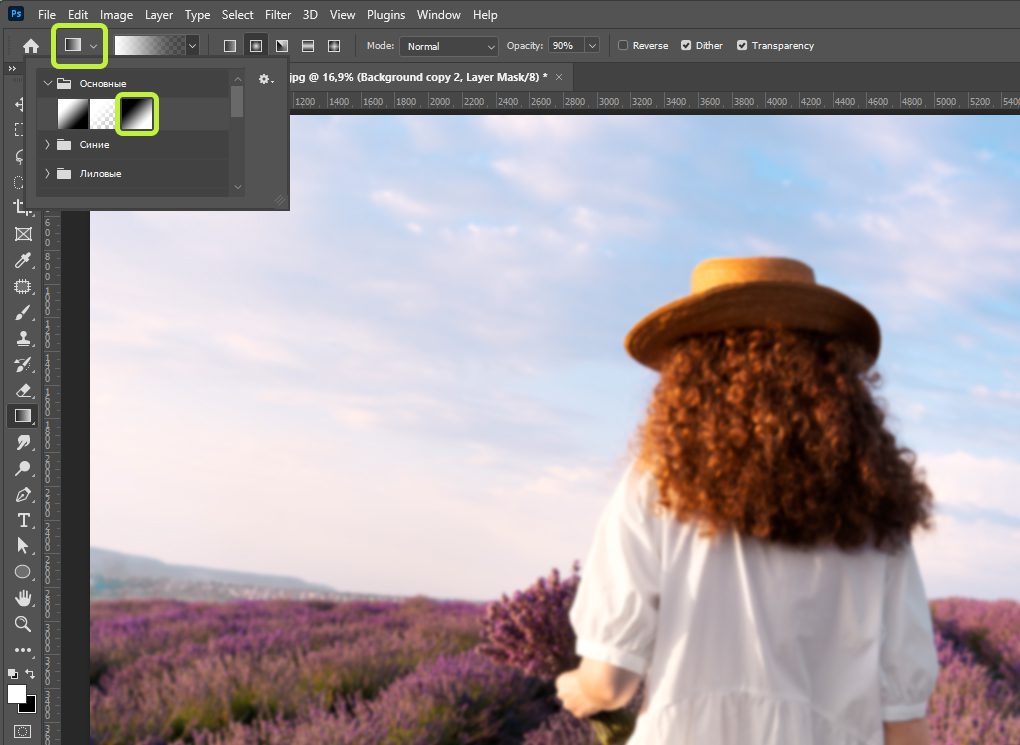Uncheck the Dither option
The image size is (1020, 745).
tap(686, 46)
